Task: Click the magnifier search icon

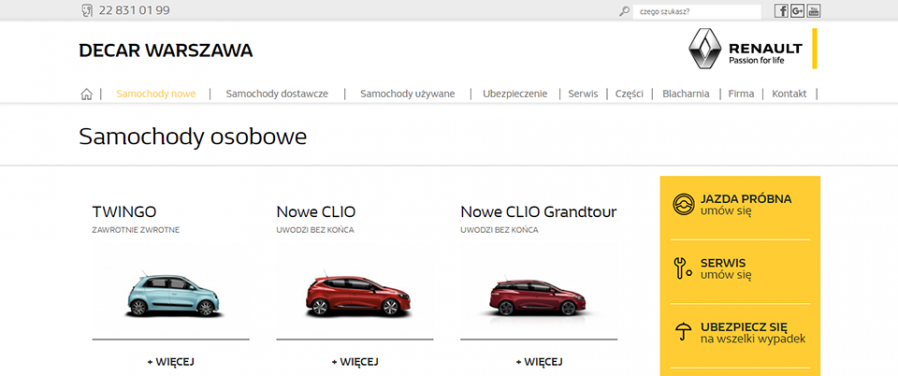Action: click(624, 11)
